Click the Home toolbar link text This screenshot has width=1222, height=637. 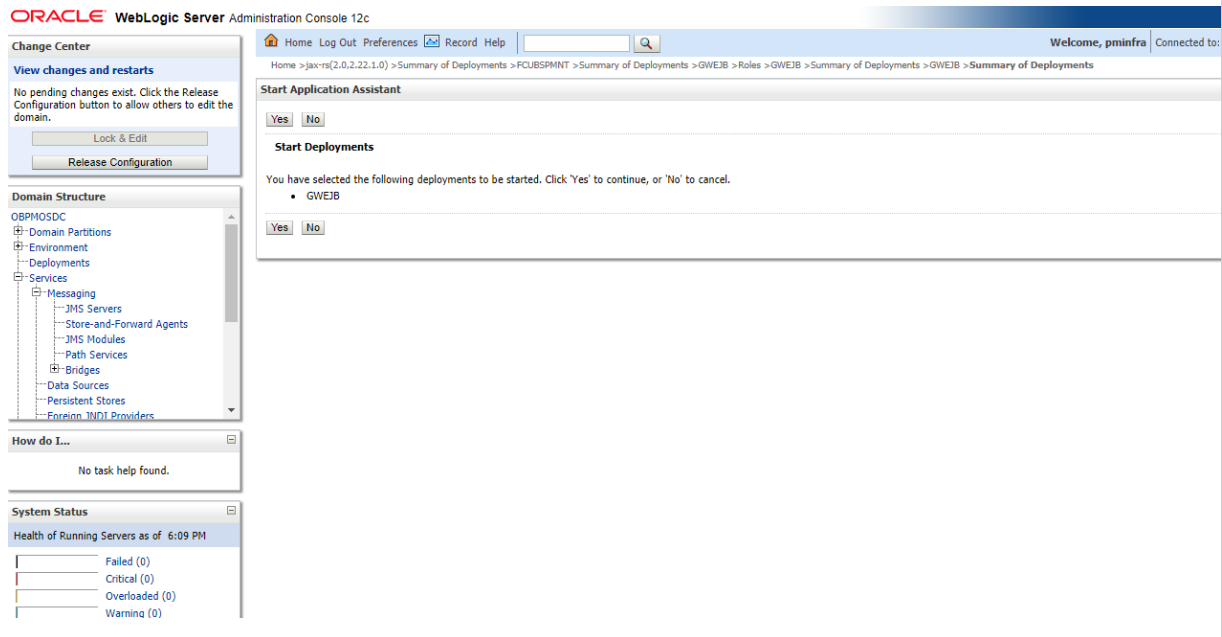click(298, 43)
